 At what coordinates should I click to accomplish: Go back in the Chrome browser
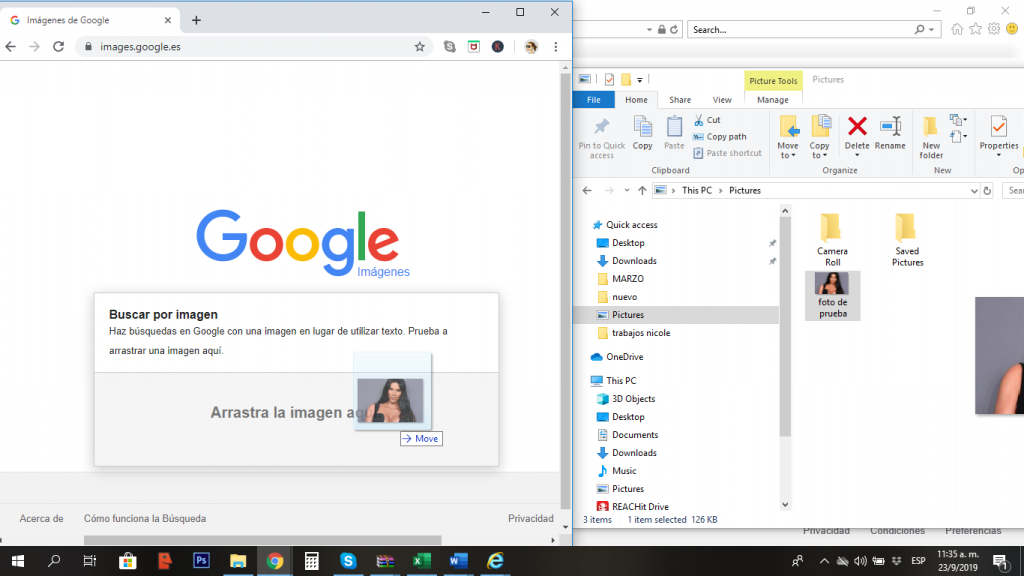10,46
